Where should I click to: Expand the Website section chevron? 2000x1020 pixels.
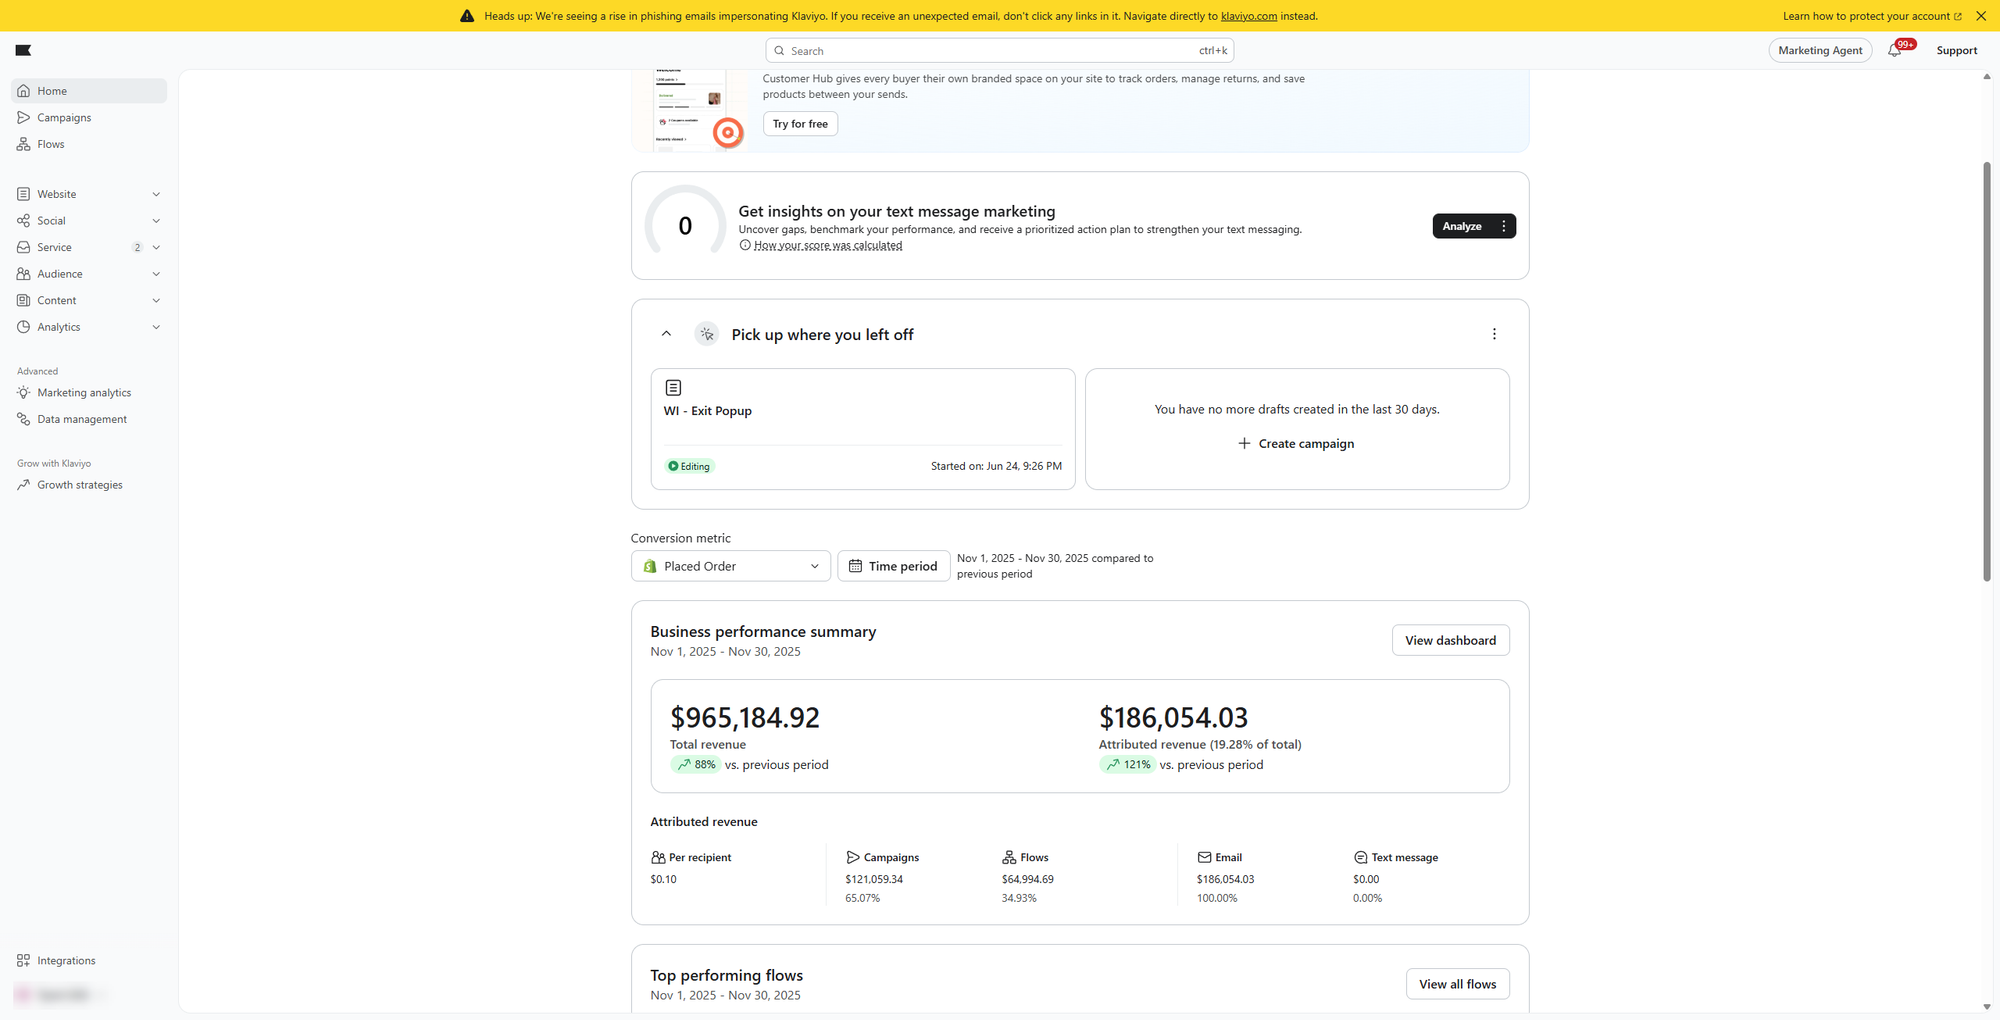[x=156, y=194]
